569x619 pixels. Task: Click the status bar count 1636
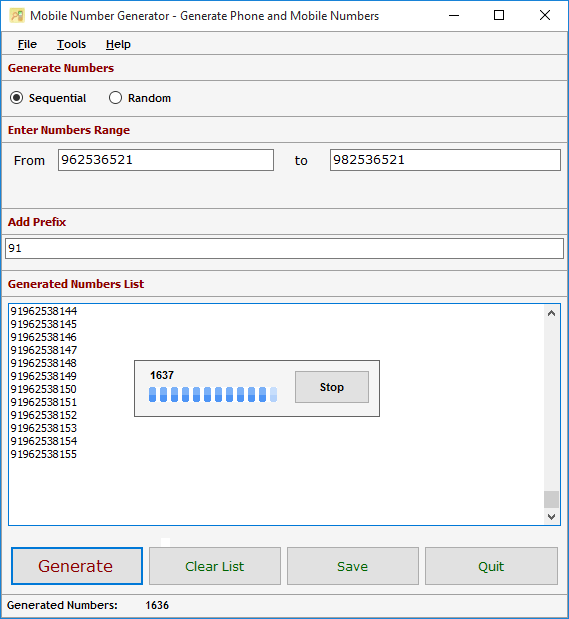(157, 605)
